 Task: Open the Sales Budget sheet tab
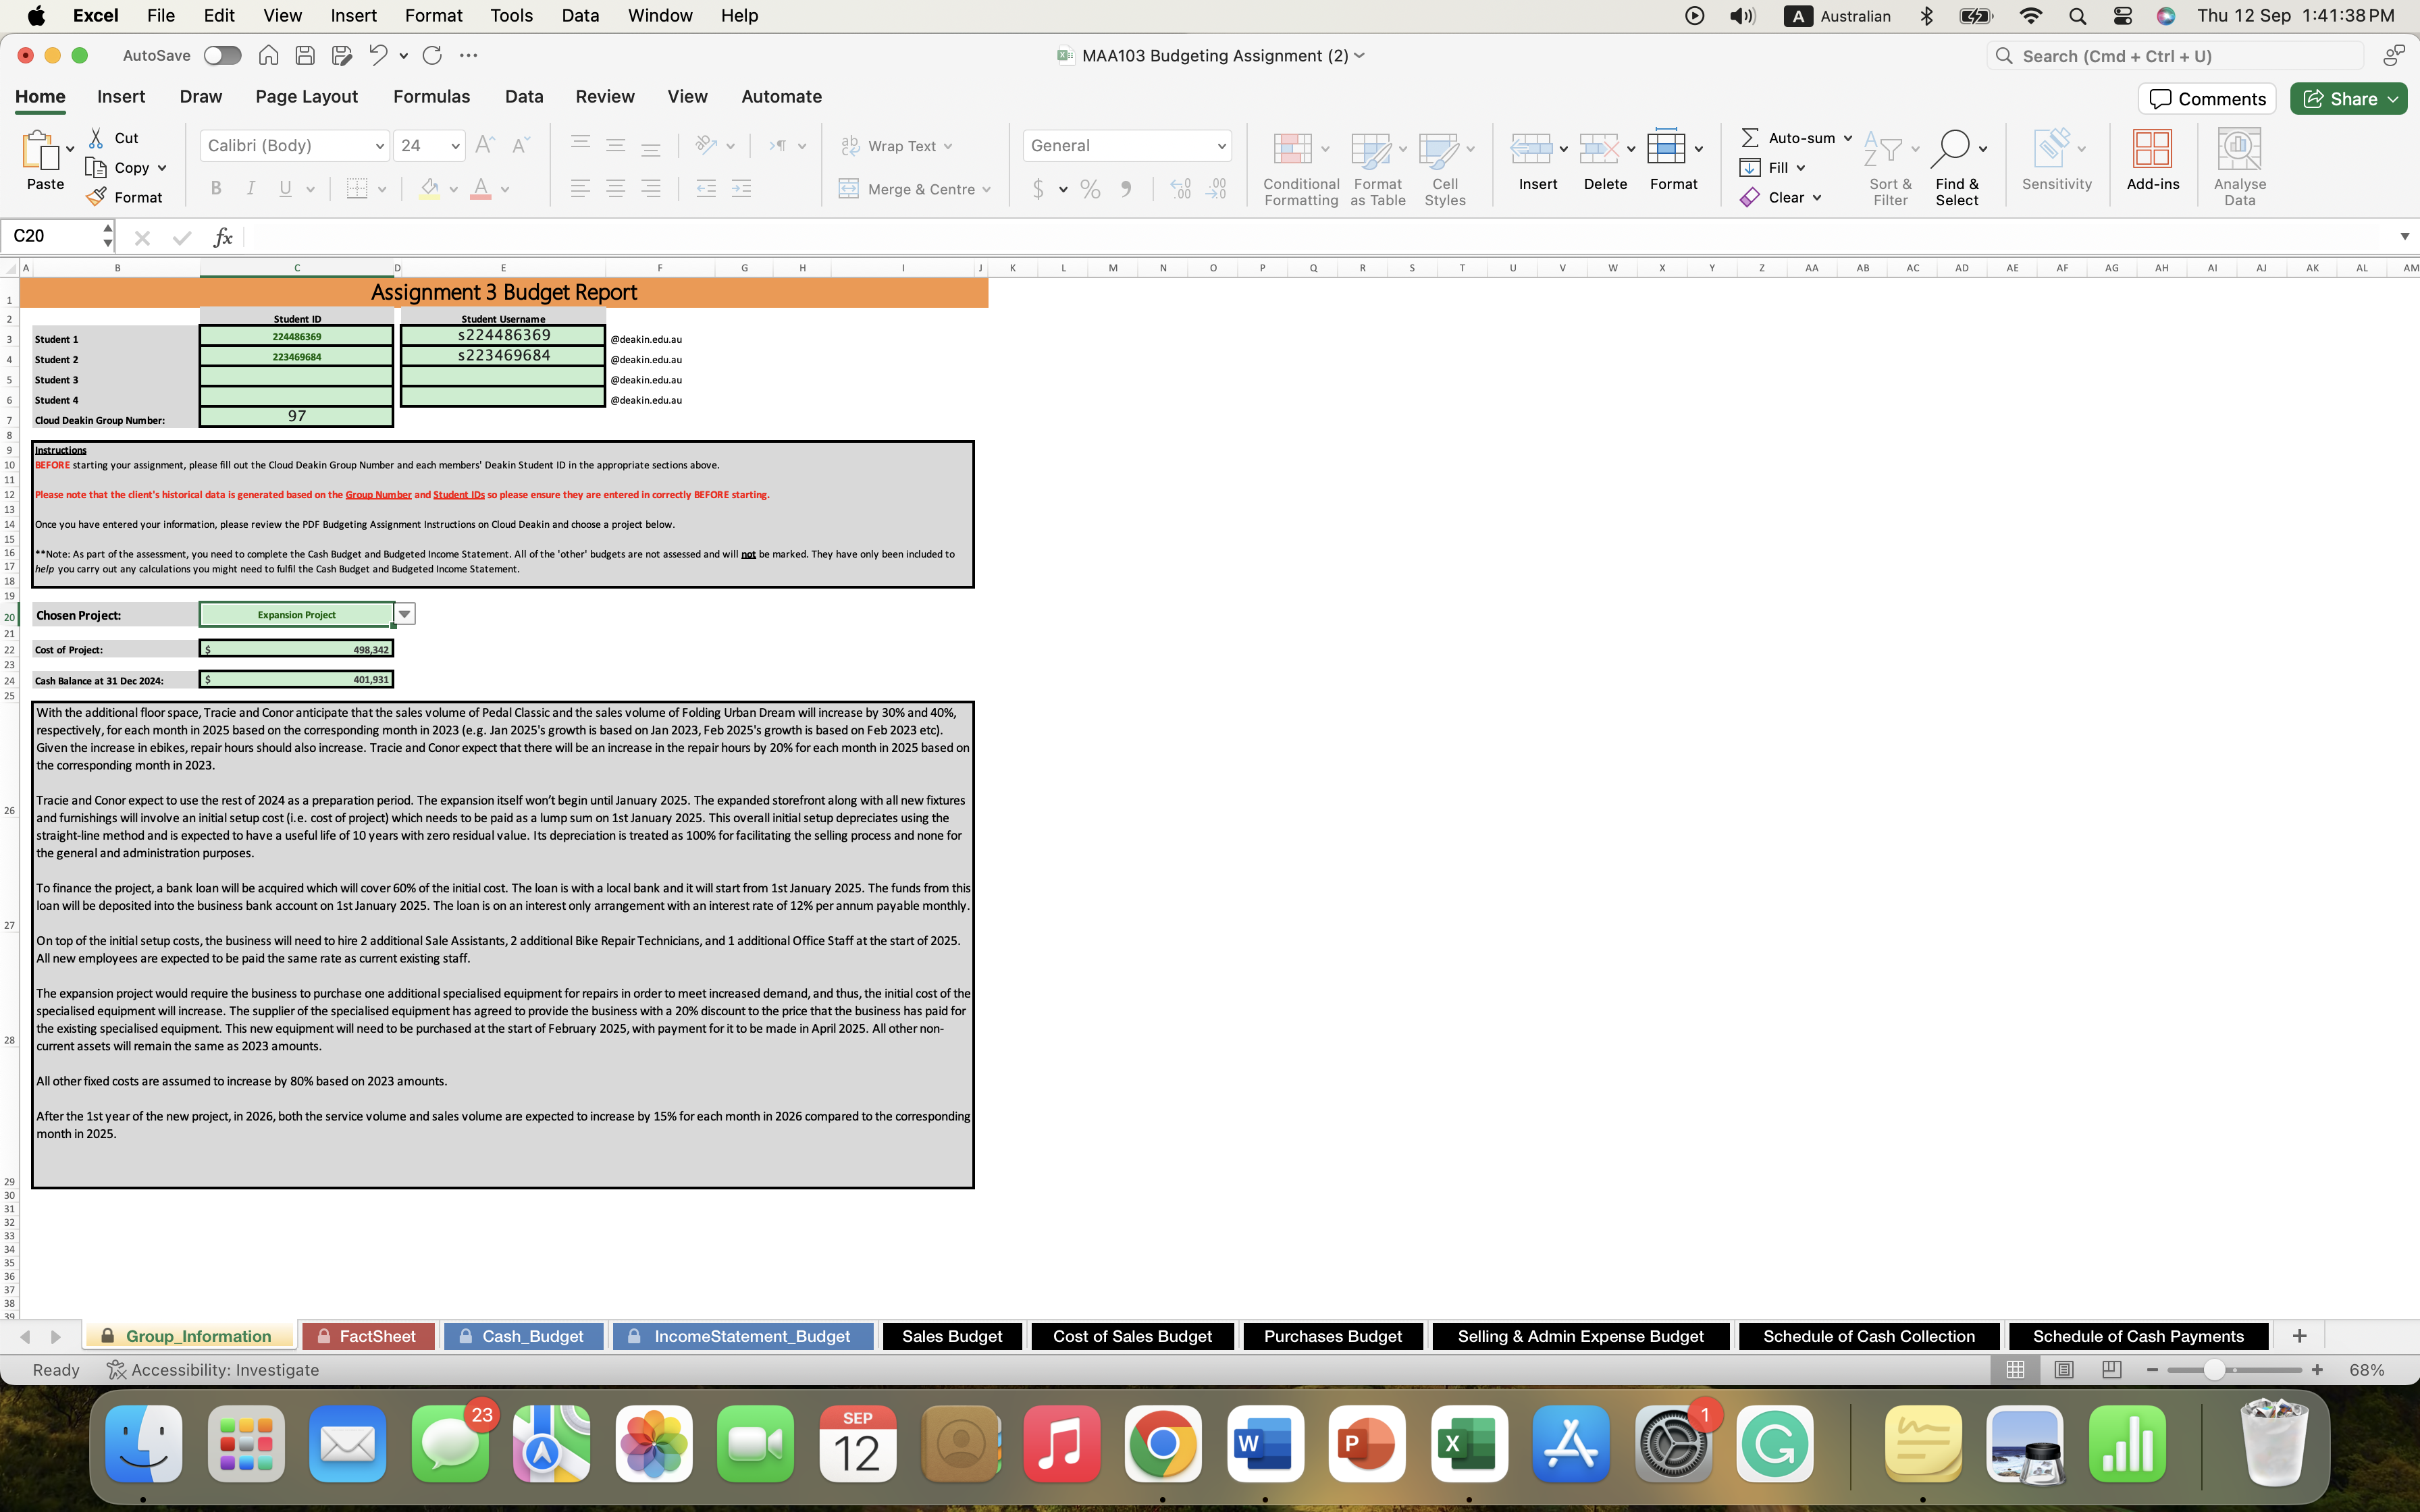[950, 1335]
